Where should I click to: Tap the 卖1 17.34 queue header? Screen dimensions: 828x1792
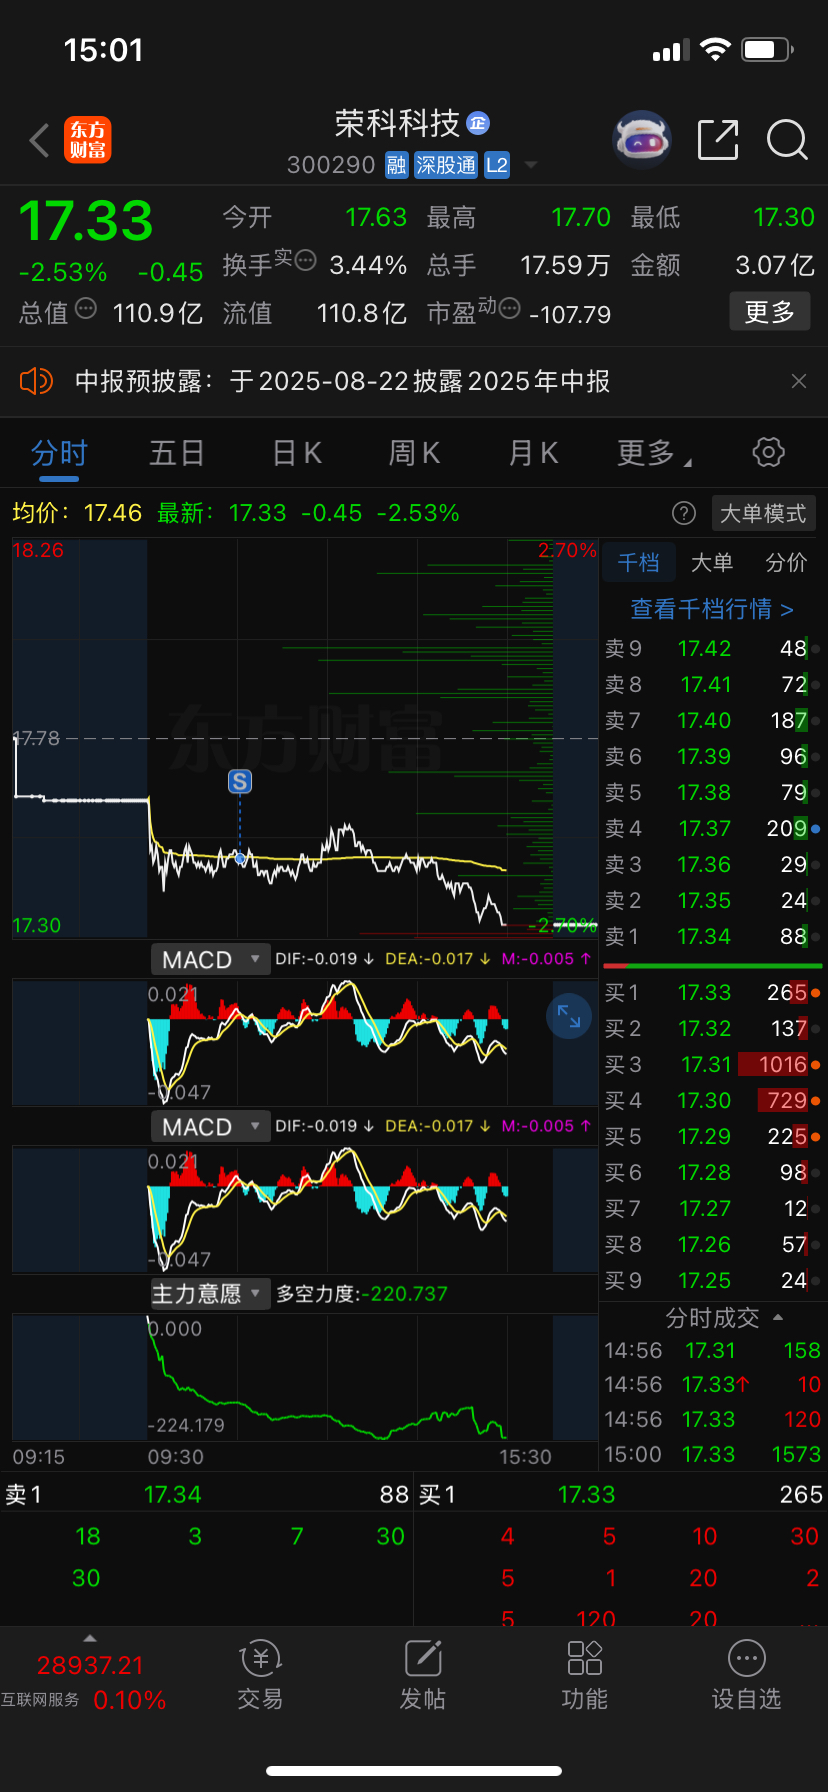pos(207,1495)
